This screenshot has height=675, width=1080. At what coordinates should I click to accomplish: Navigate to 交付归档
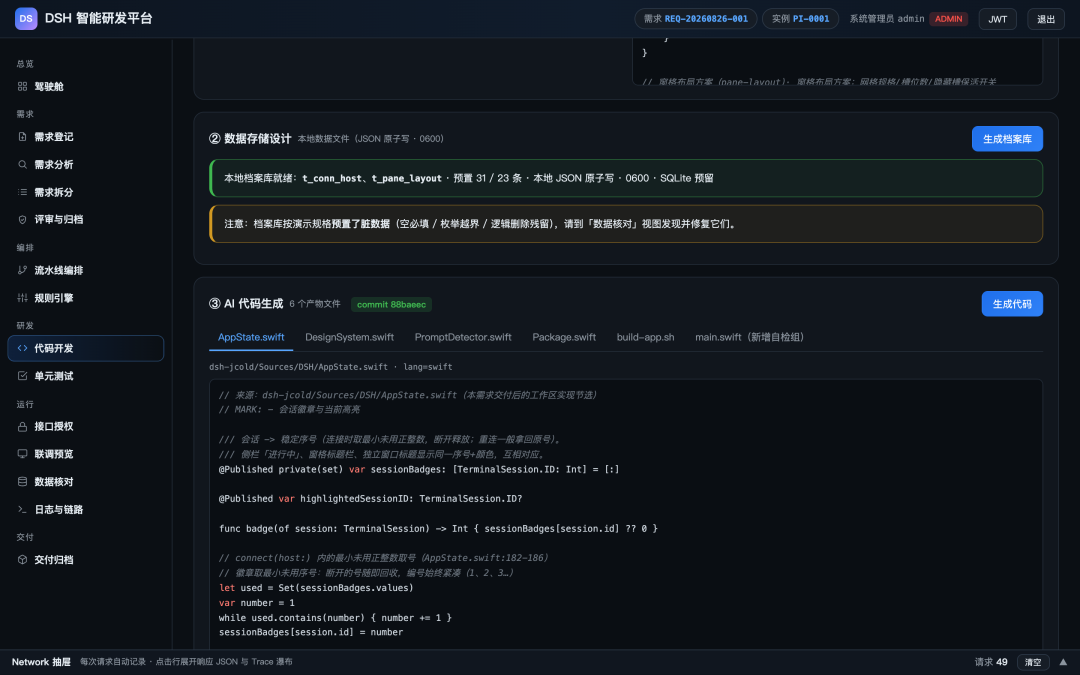[x=85, y=560]
